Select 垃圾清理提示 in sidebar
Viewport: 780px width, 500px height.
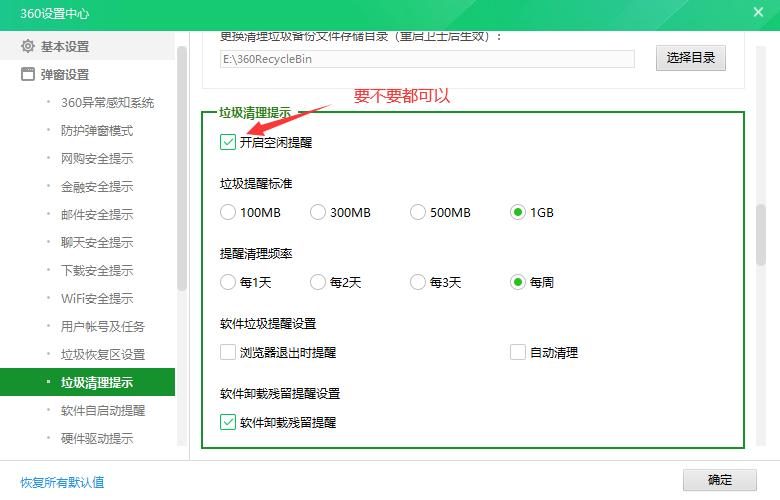(88, 382)
